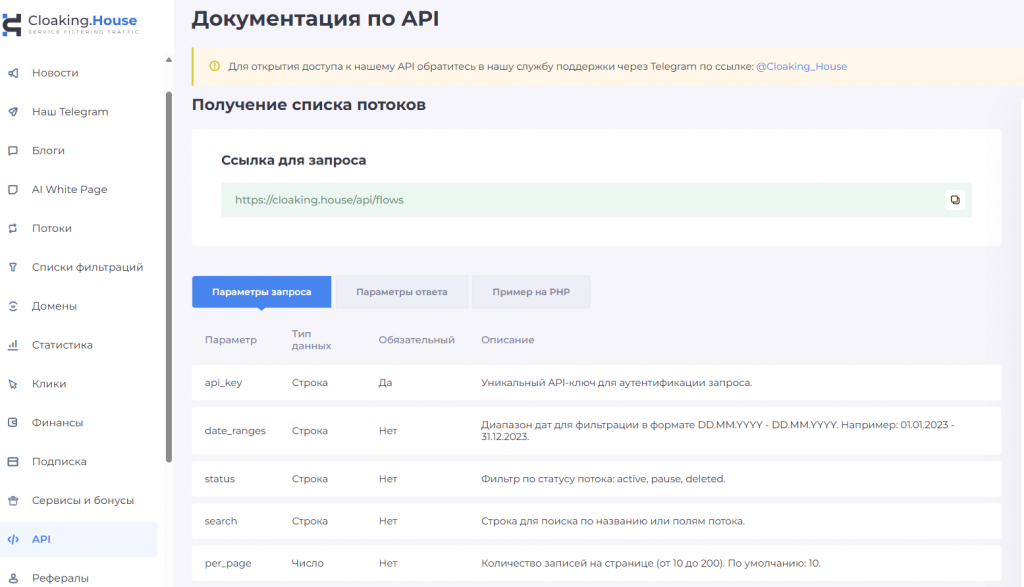Click the sidebar scrollbar up arrow
This screenshot has height=587, width=1024.
(168, 59)
